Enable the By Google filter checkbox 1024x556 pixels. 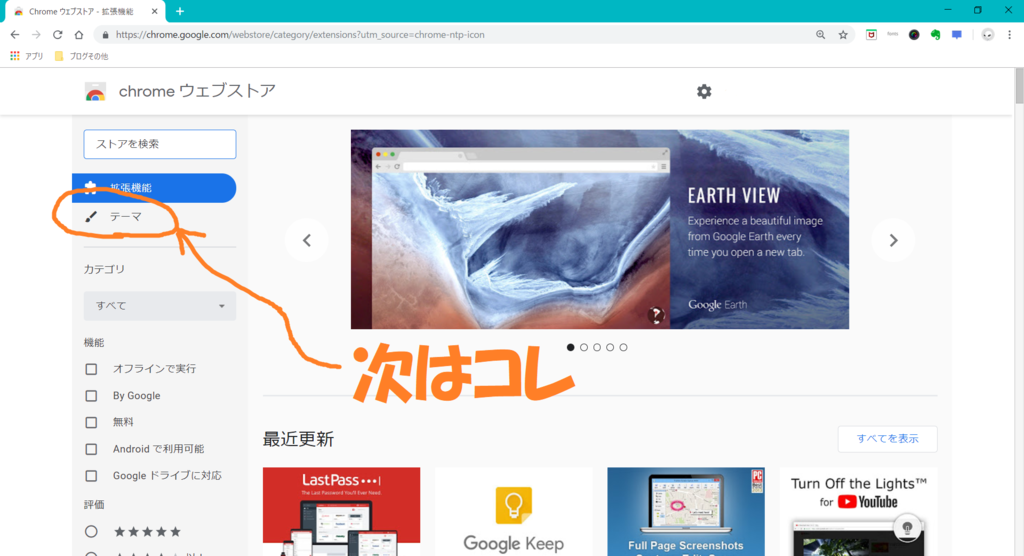pyautogui.click(x=91, y=396)
